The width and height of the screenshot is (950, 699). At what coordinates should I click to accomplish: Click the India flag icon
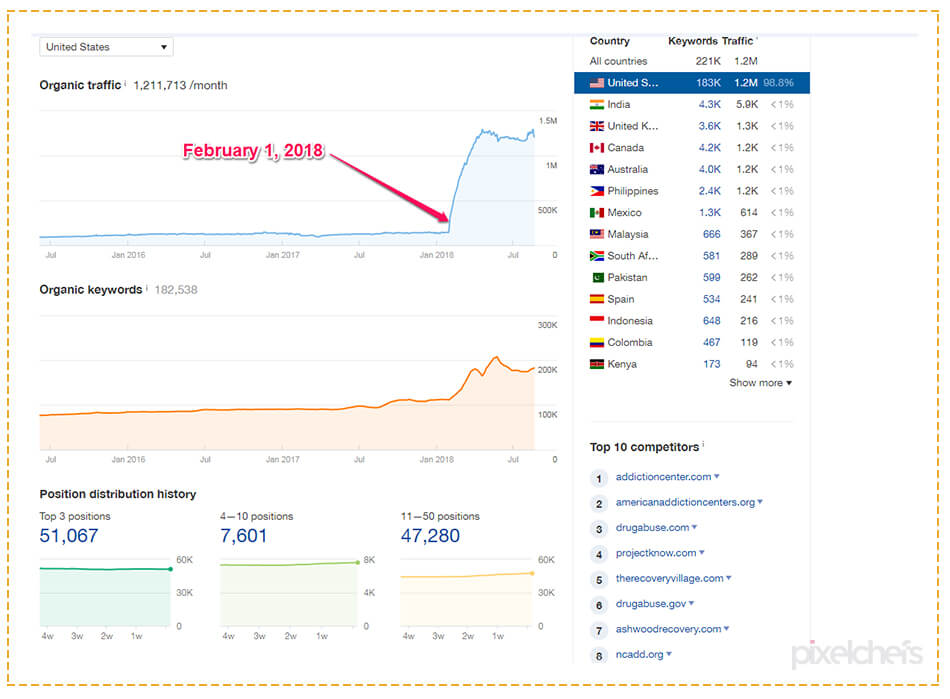click(597, 104)
